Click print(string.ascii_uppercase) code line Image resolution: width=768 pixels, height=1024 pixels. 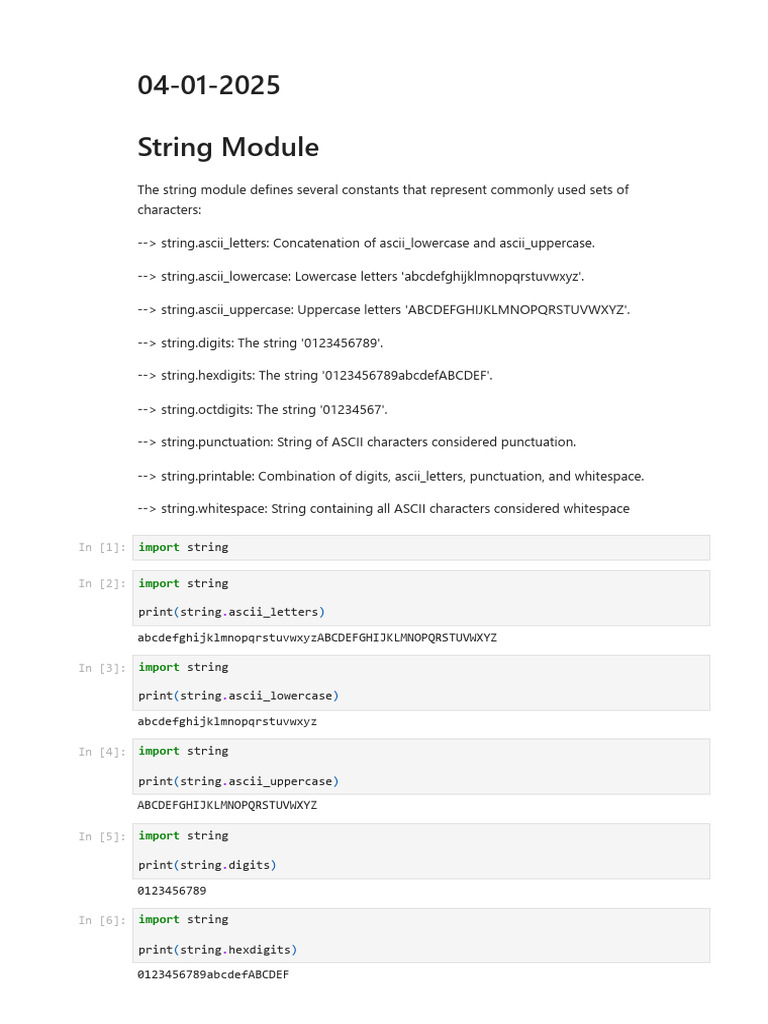(239, 781)
